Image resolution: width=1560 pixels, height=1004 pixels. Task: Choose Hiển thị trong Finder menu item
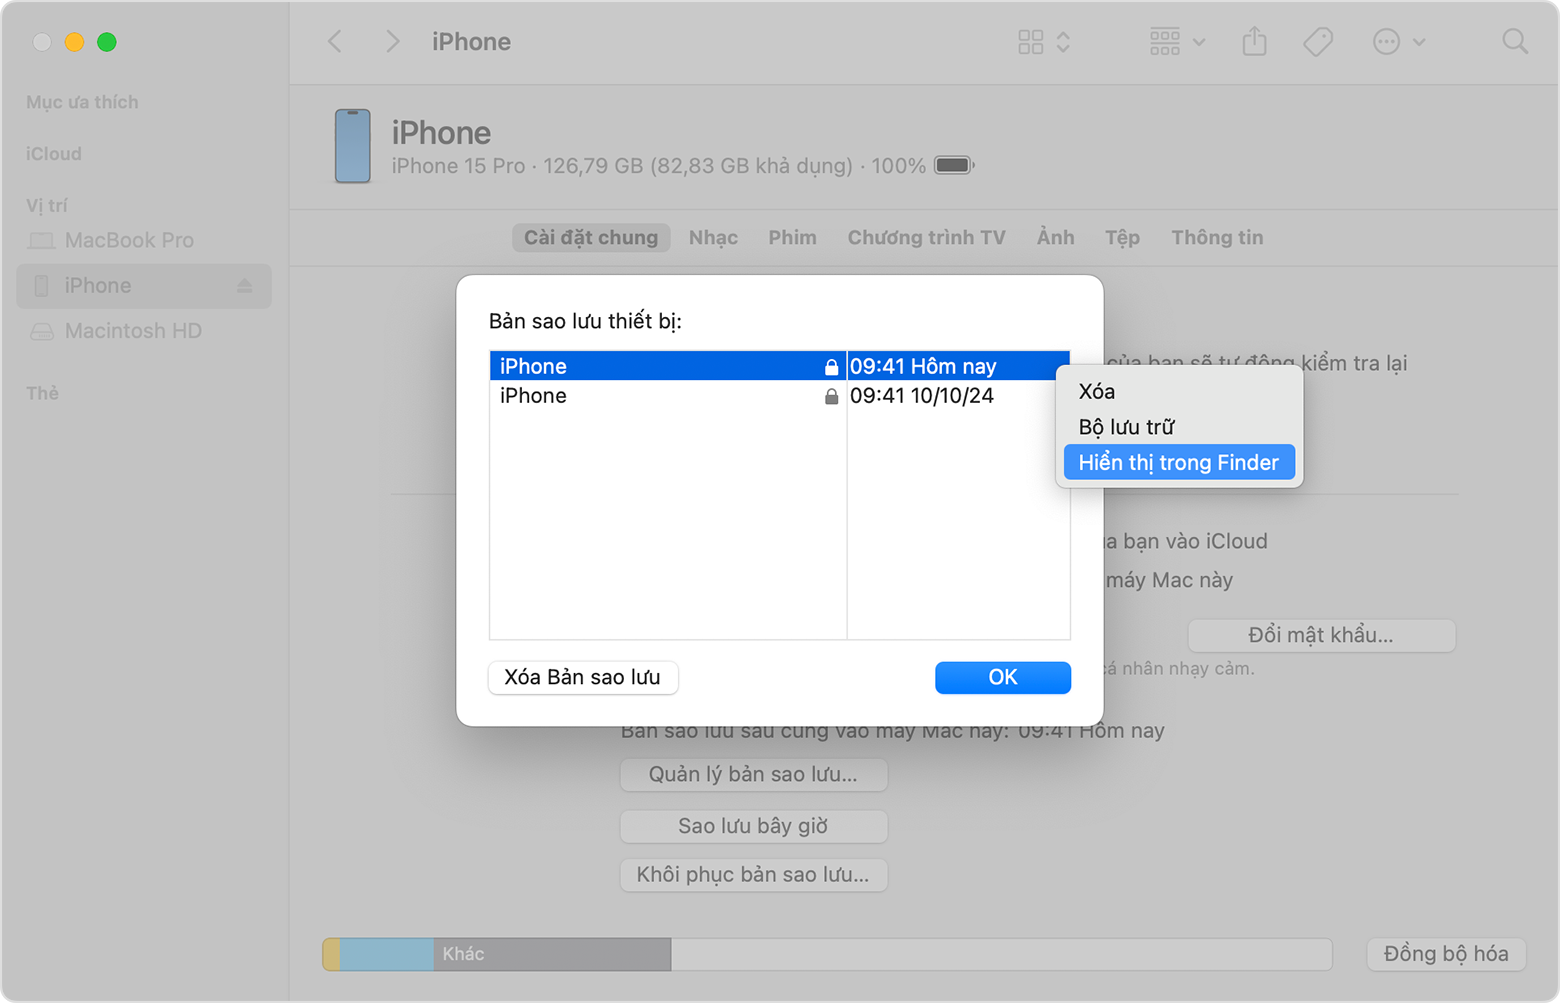click(x=1178, y=463)
